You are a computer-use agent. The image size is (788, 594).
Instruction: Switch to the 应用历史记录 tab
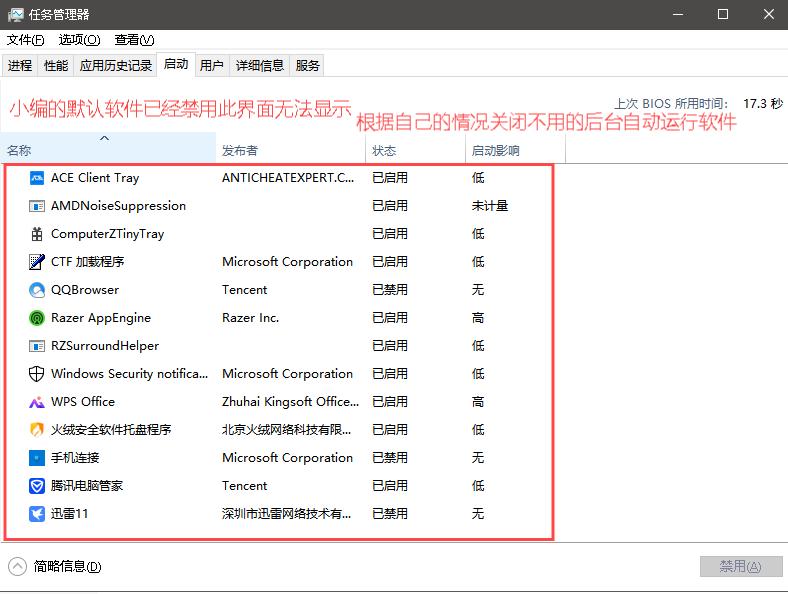[x=116, y=65]
